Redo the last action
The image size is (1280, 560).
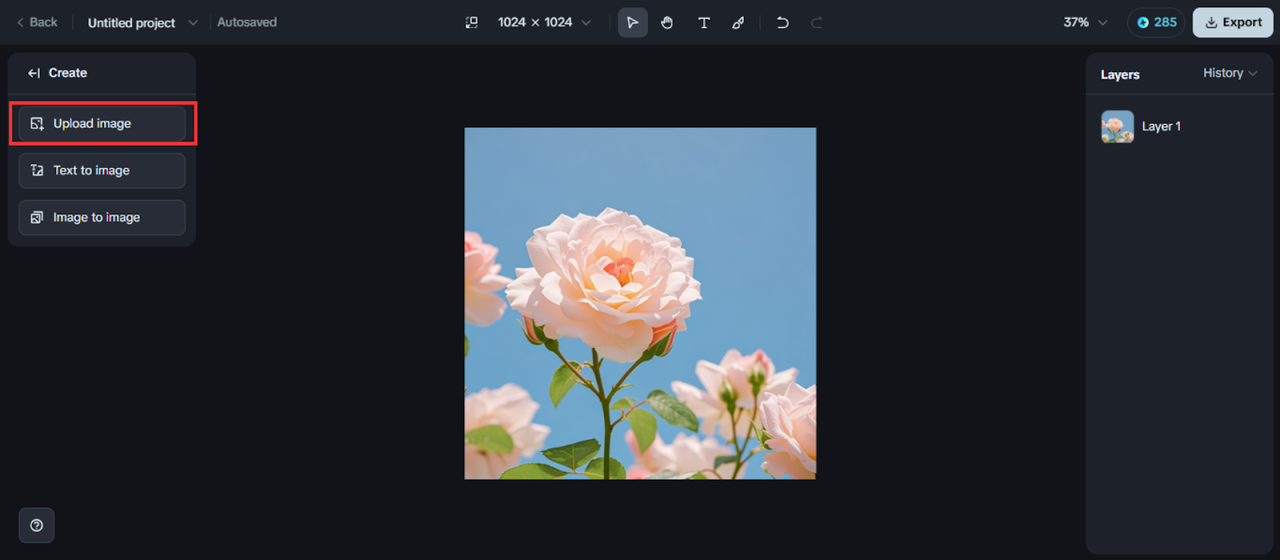pyautogui.click(x=816, y=22)
